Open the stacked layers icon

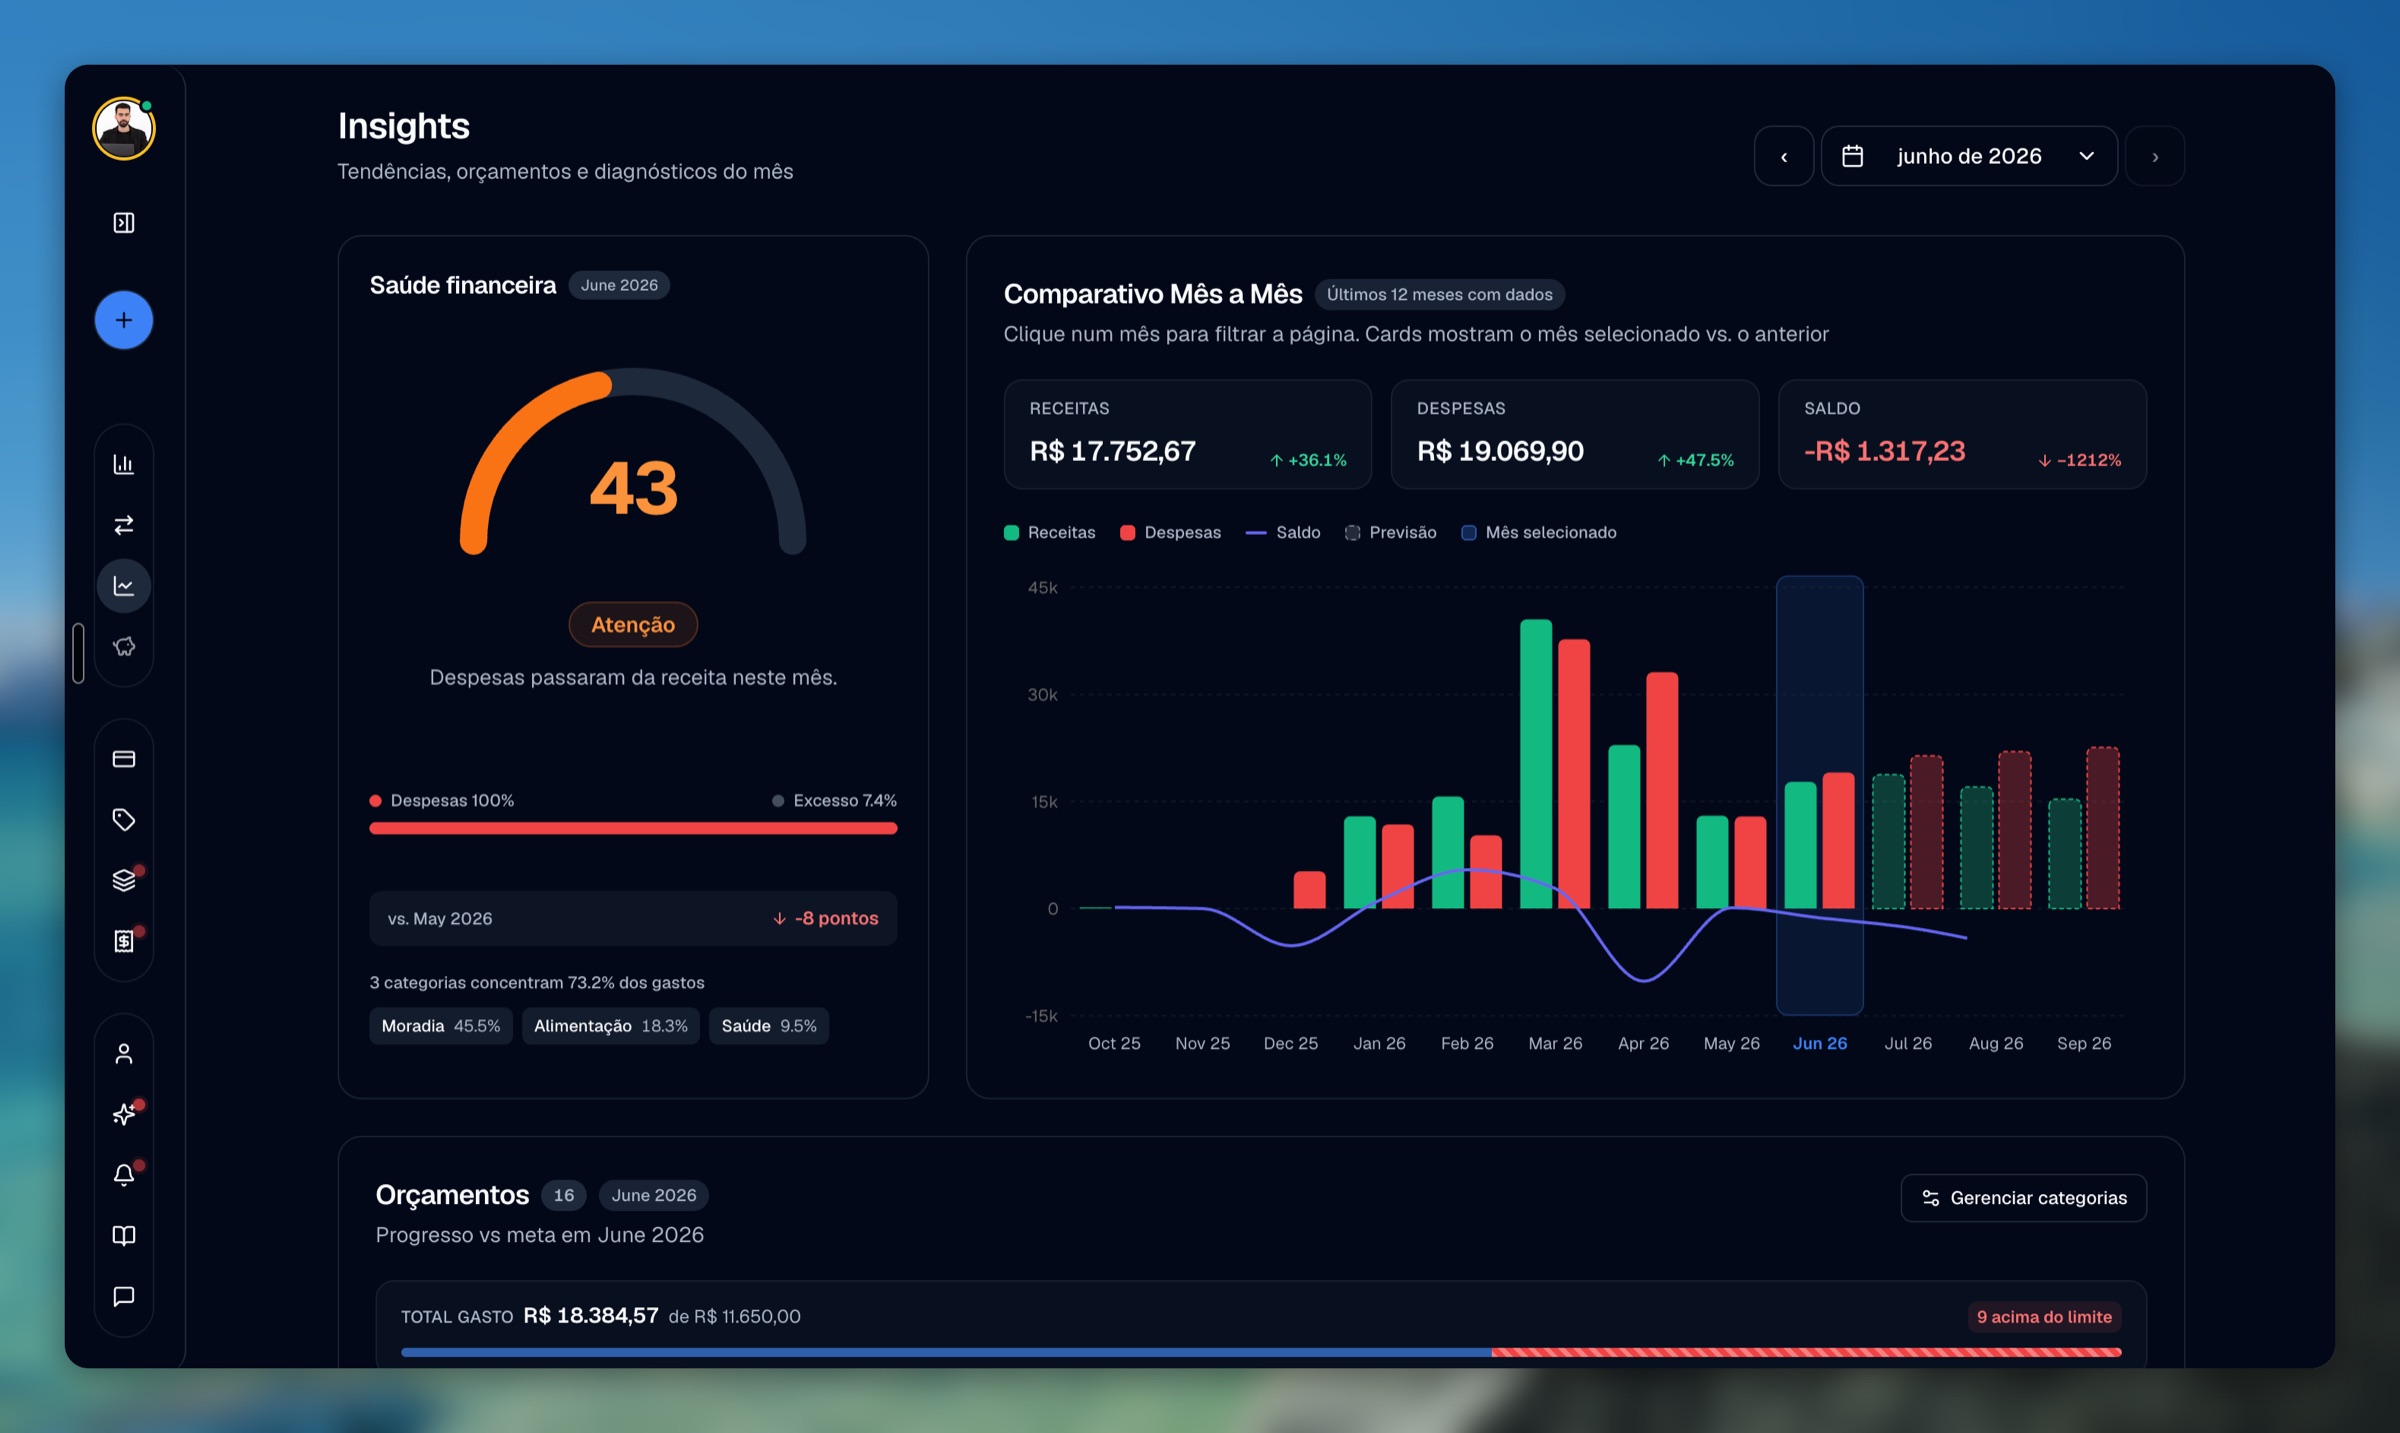(x=124, y=880)
